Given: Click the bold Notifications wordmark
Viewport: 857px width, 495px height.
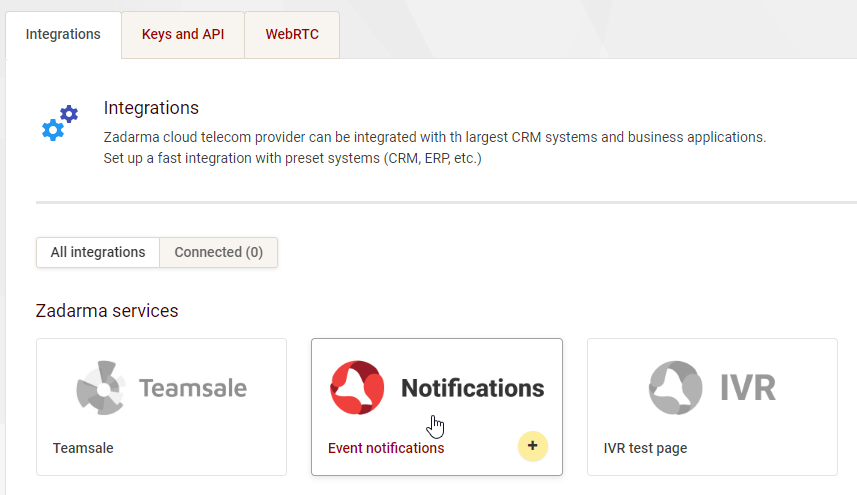Looking at the screenshot, I should pyautogui.click(x=473, y=388).
